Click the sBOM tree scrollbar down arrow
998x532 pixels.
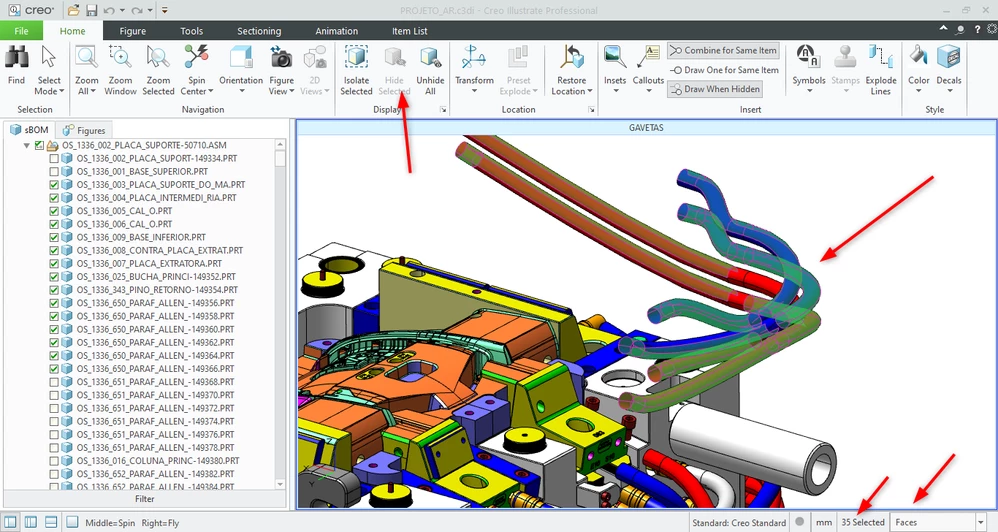pyautogui.click(x=280, y=484)
